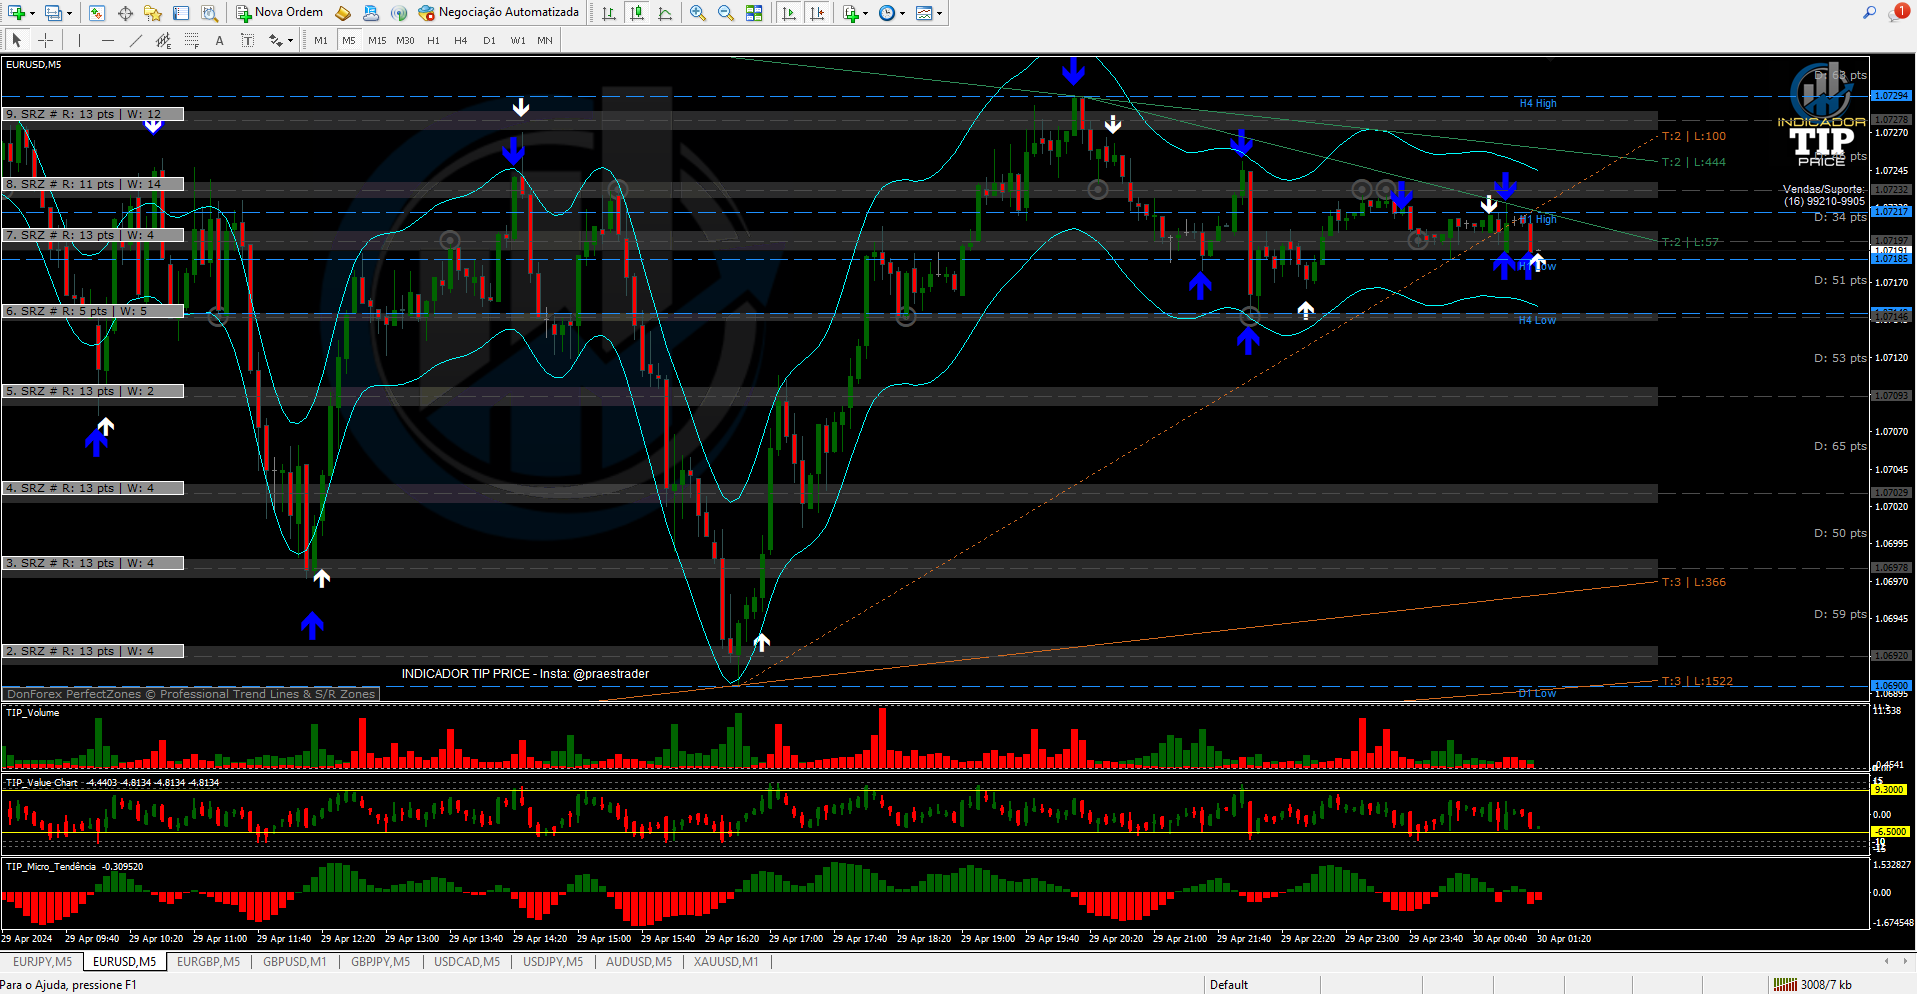Click the Negociação Automatizada button
1917x994 pixels.
(x=499, y=13)
